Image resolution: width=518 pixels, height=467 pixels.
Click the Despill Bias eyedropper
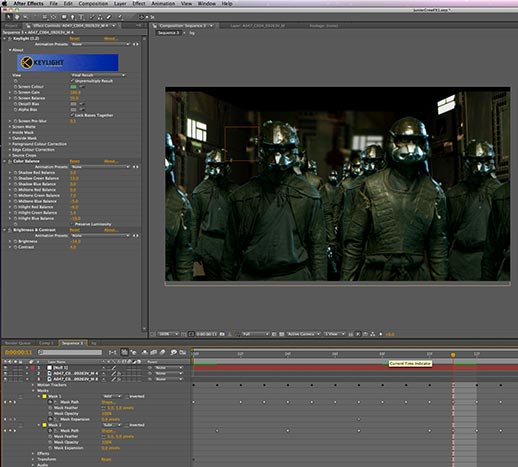[82, 104]
